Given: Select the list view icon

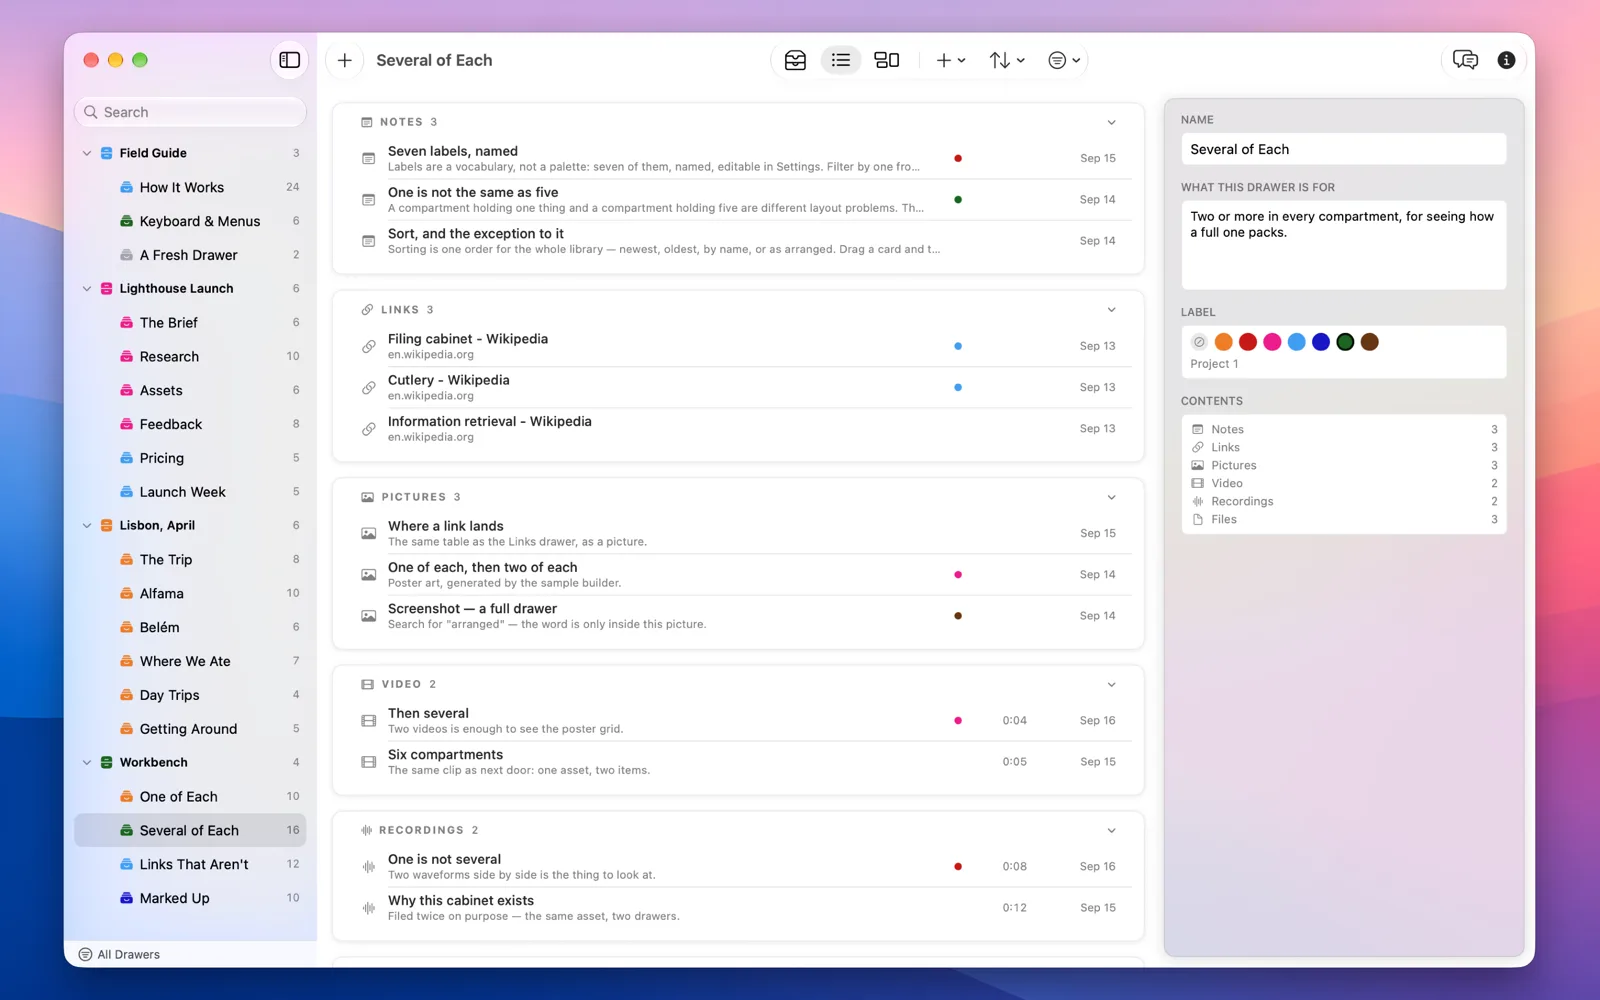Looking at the screenshot, I should (841, 60).
